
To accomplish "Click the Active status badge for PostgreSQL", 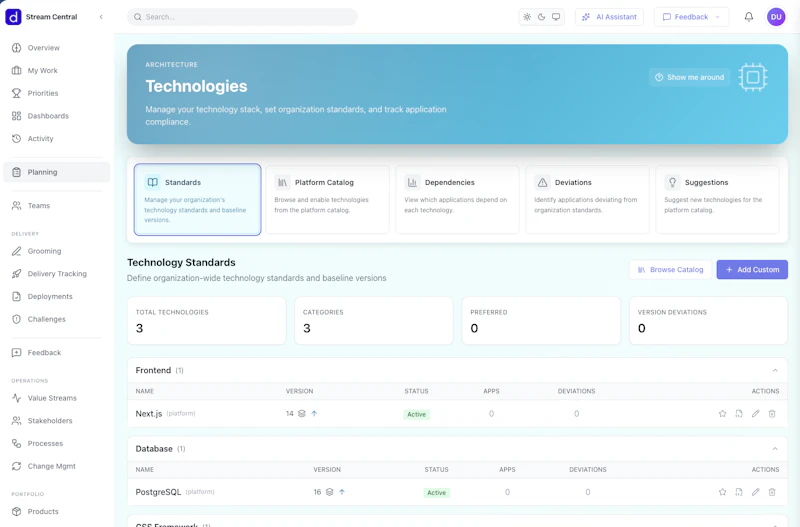I will point(436,493).
